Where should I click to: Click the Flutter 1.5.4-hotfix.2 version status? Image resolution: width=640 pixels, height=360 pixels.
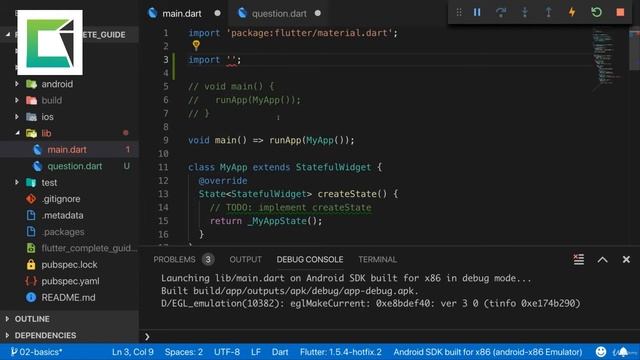341,352
